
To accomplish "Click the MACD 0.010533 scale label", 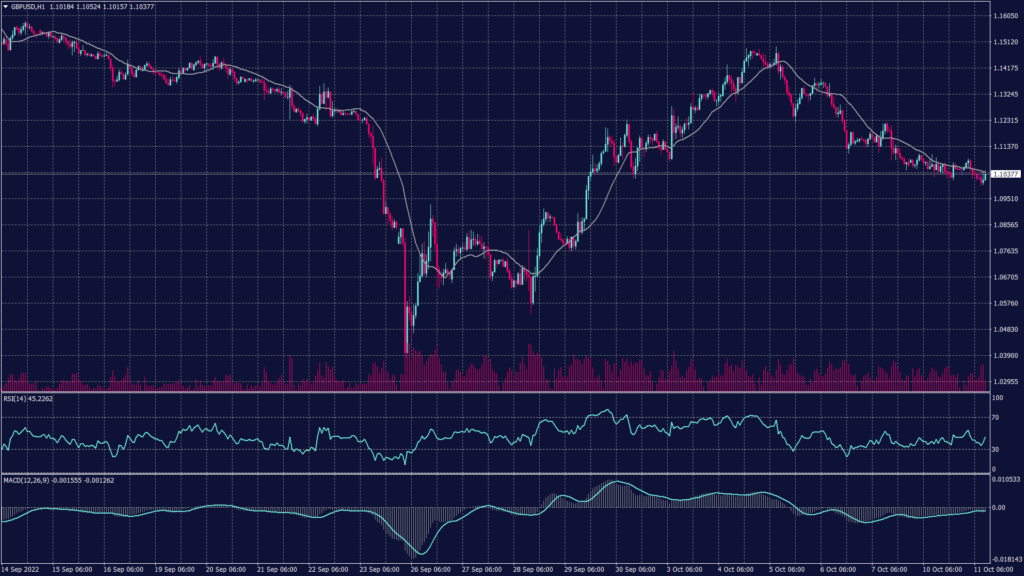I will (1005, 480).
